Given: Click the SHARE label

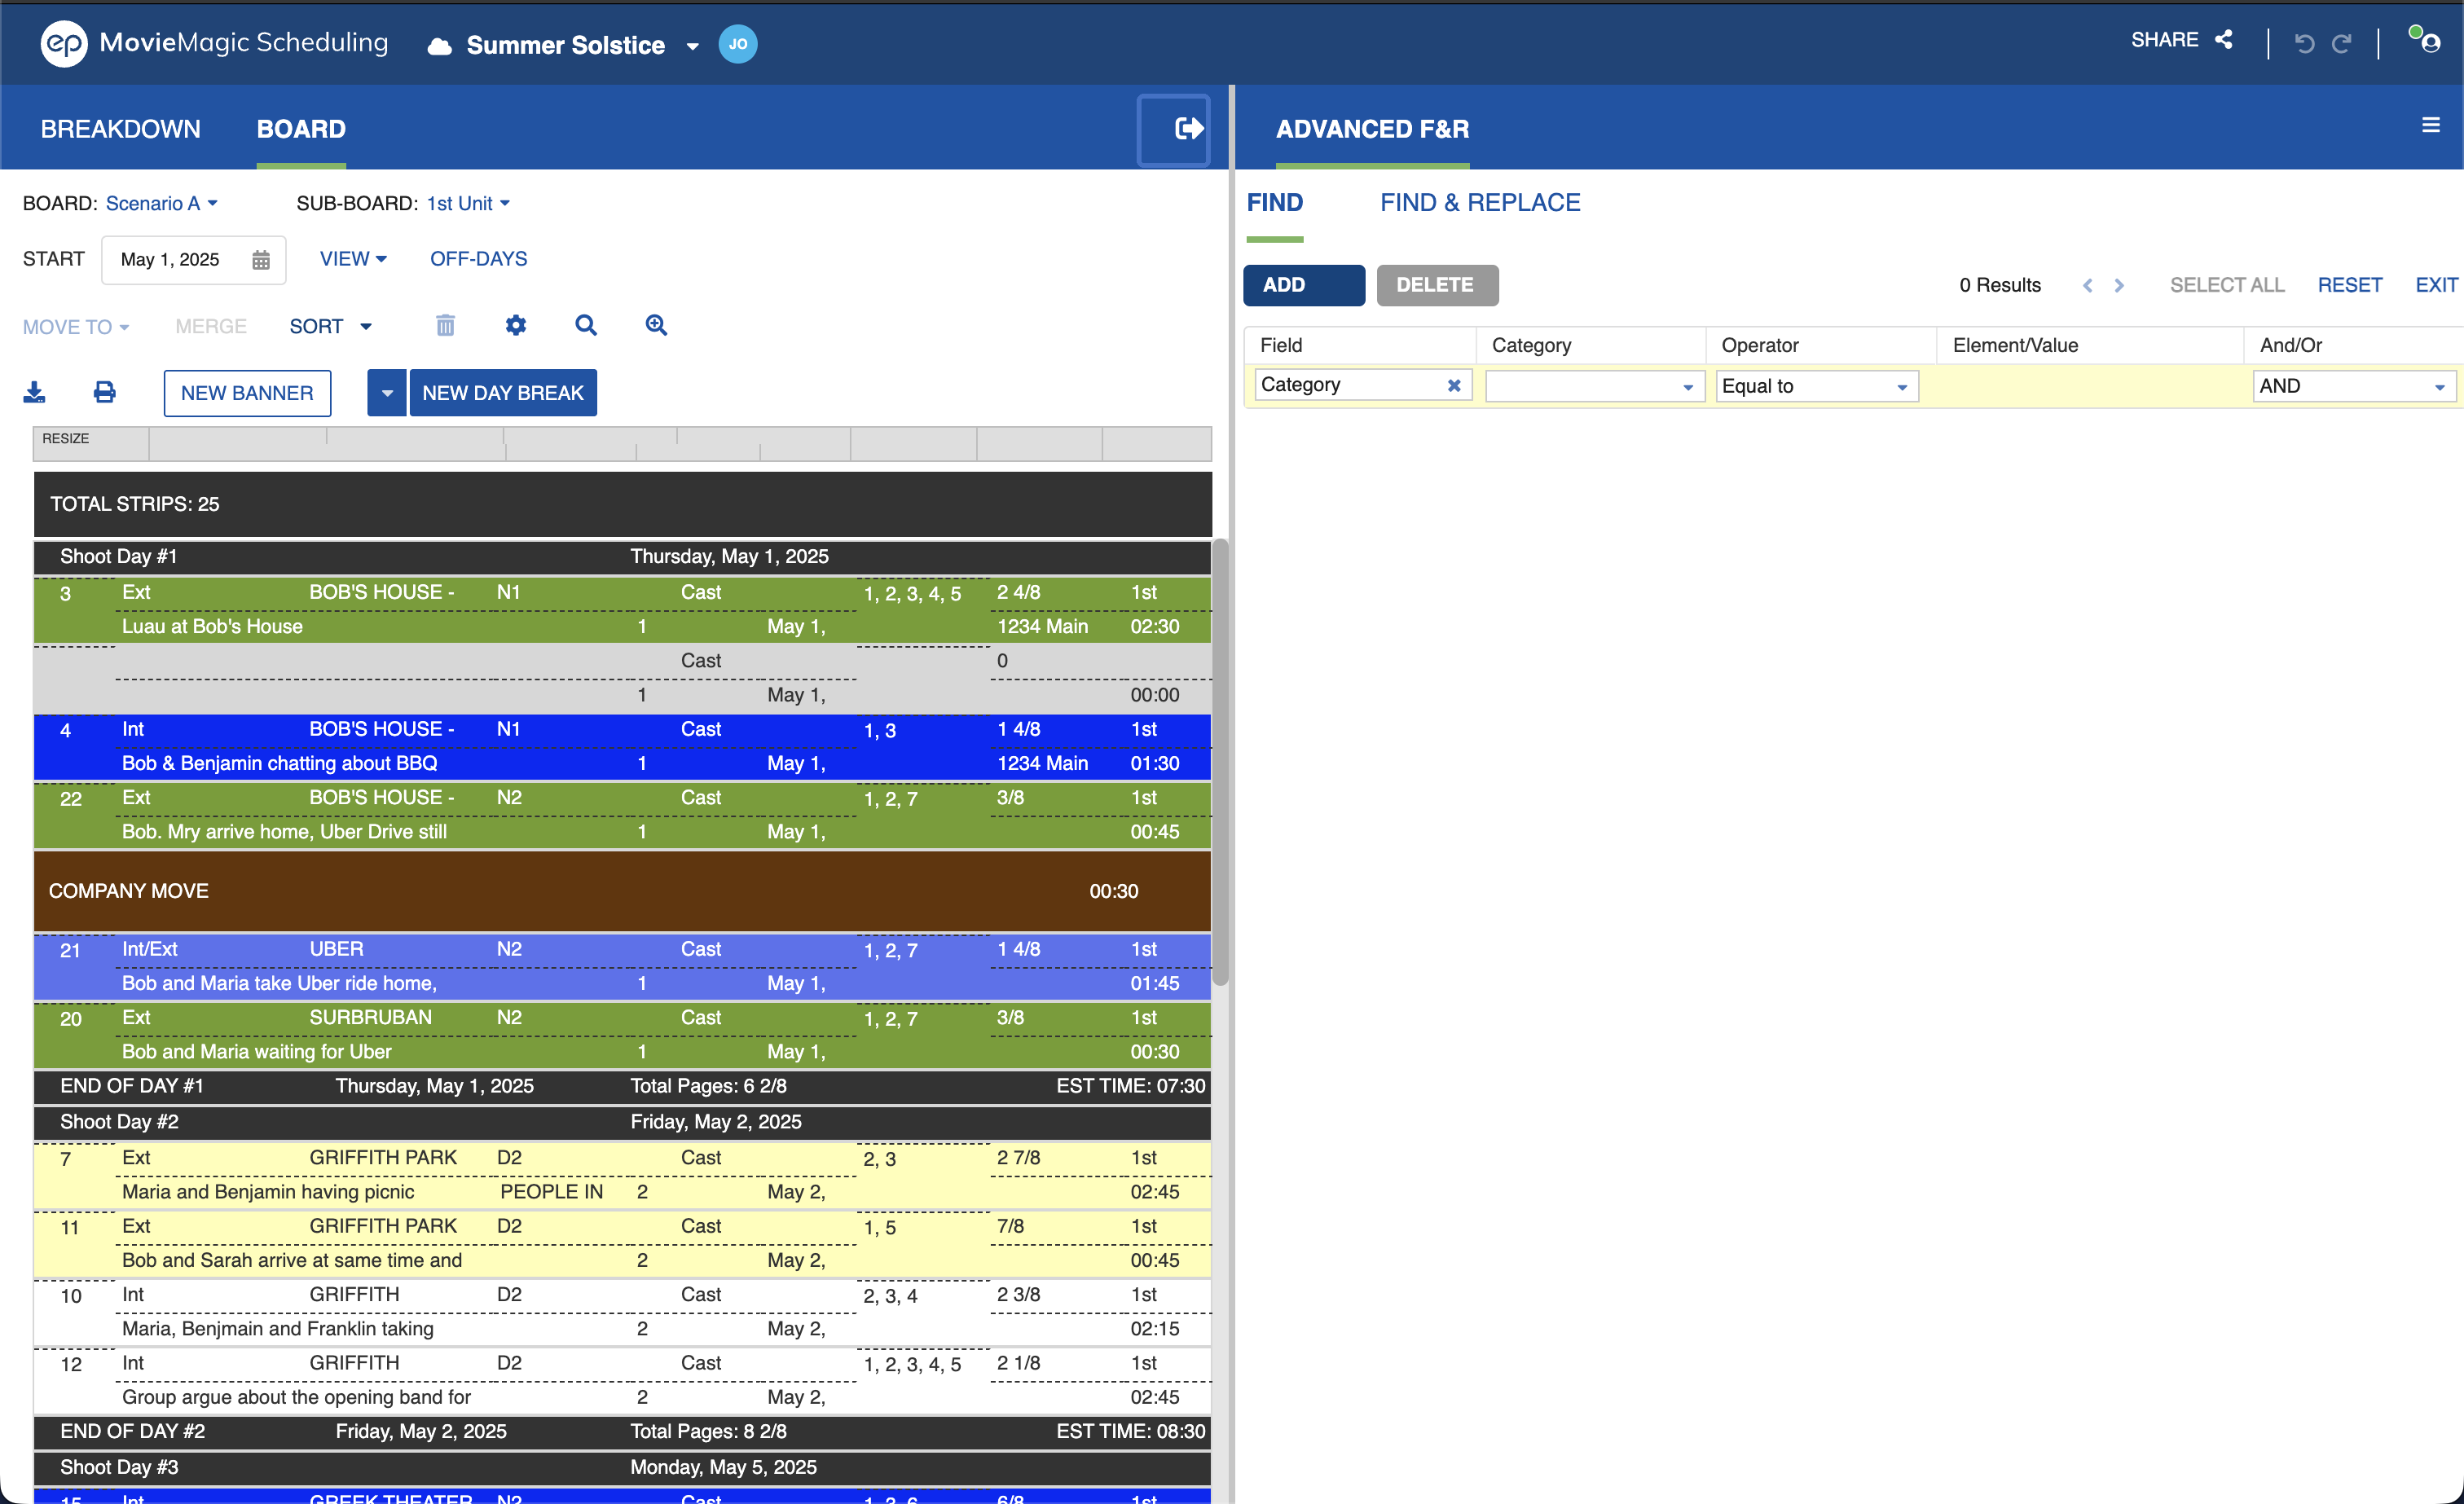Looking at the screenshot, I should tap(2164, 40).
